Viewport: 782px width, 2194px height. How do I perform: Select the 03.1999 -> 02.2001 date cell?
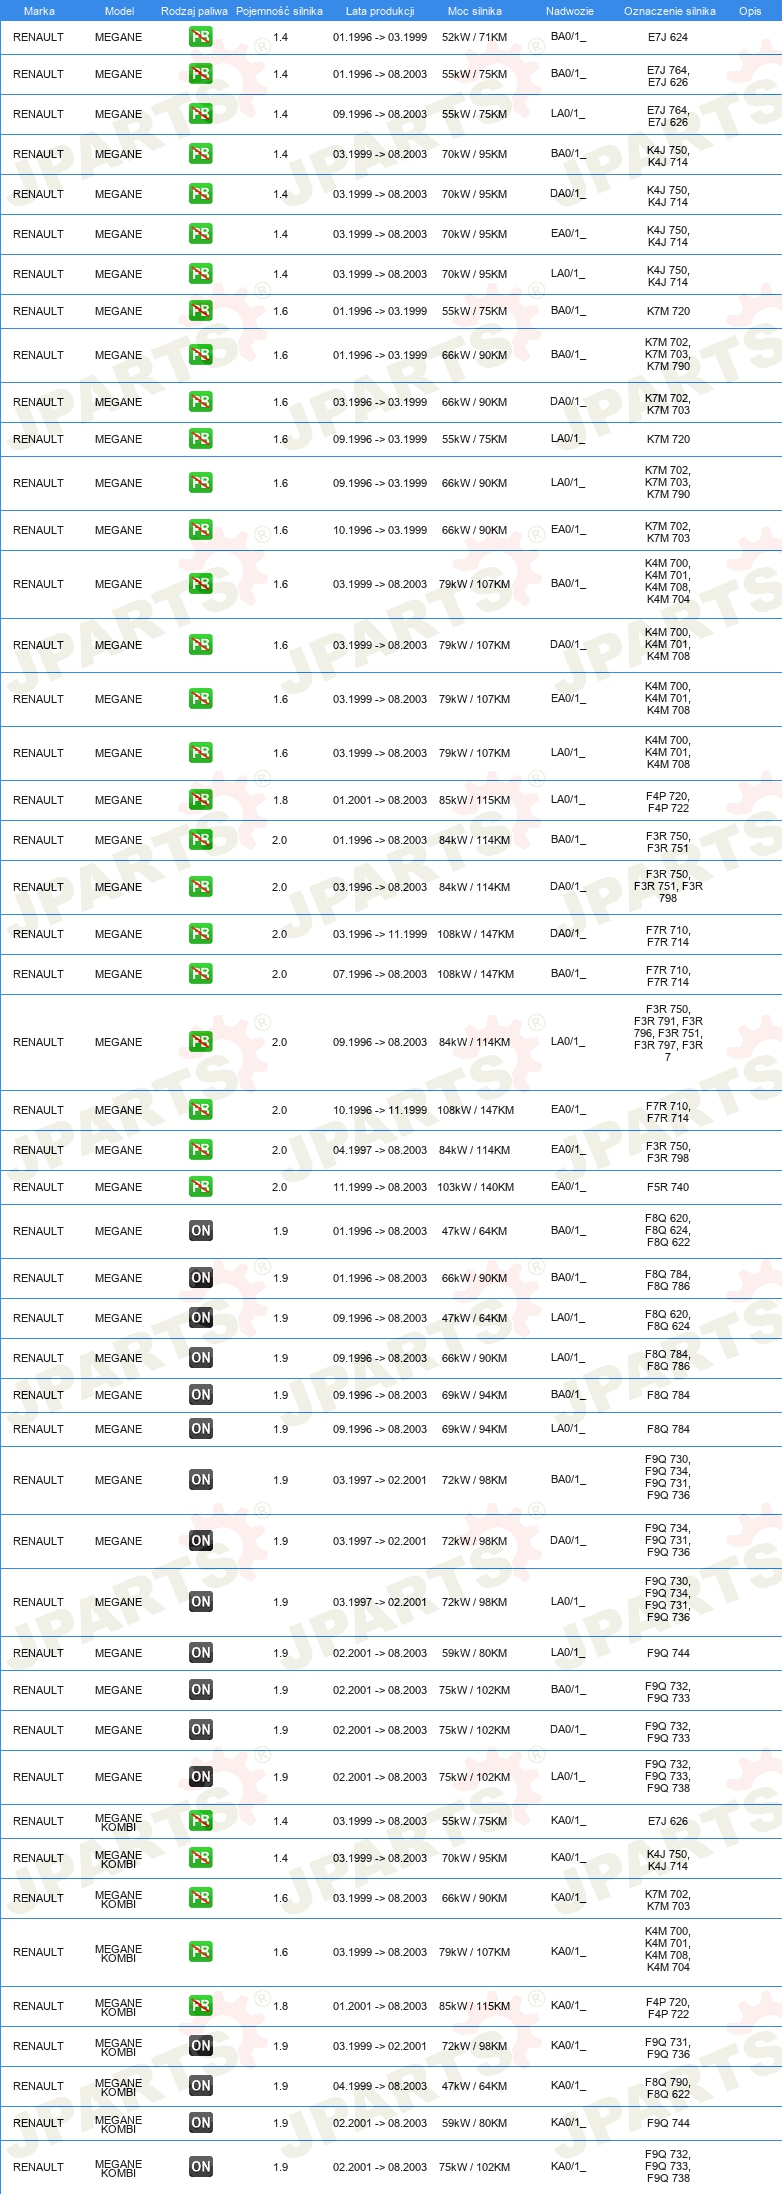pyautogui.click(x=380, y=2046)
